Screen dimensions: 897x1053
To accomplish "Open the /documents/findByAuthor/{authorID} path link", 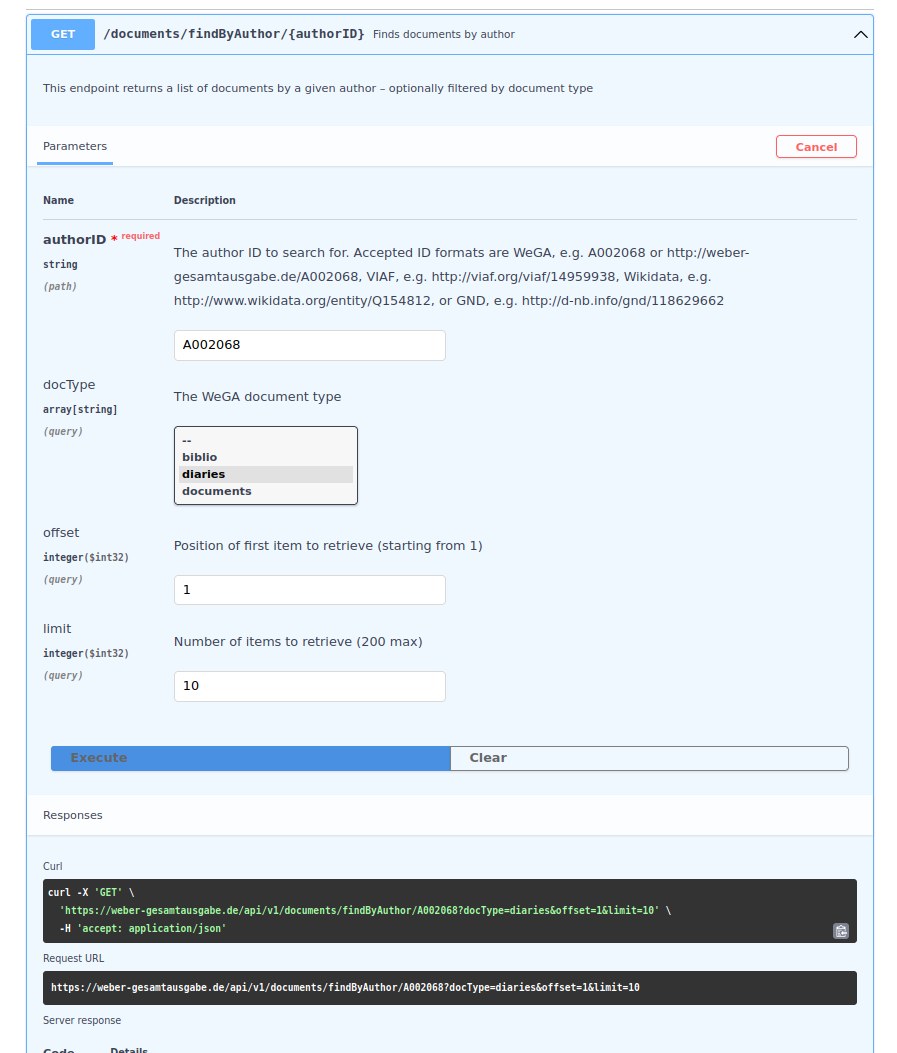I will [234, 34].
